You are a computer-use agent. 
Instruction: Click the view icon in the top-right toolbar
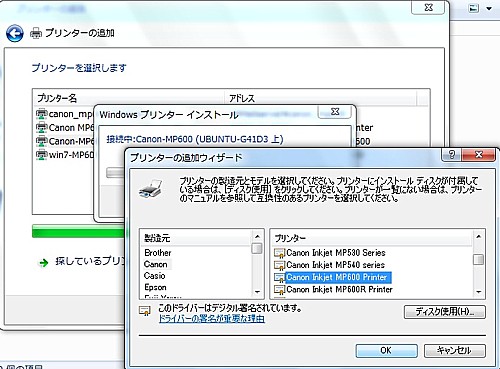473,8
